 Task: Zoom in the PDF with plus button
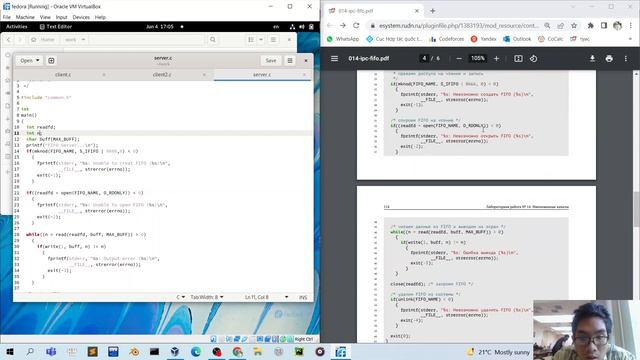[x=496, y=58]
